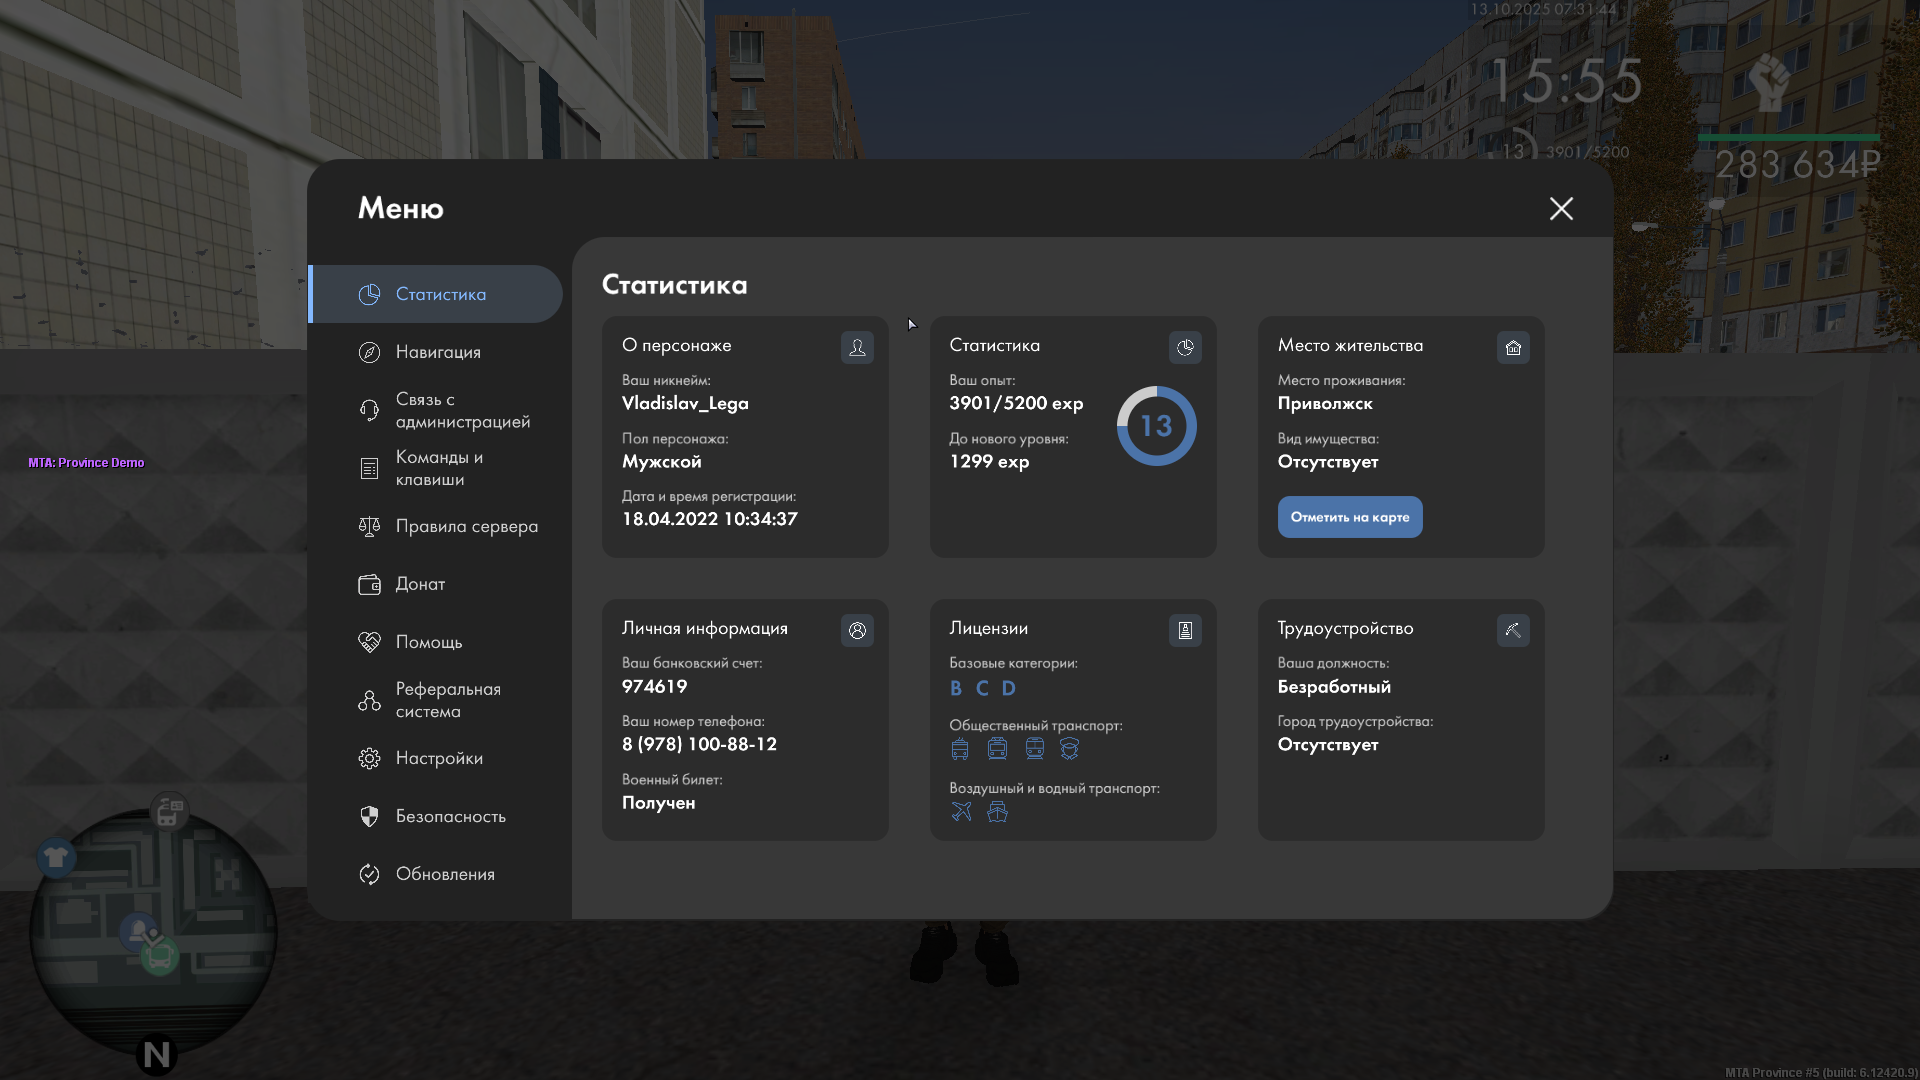Click the document icon in Лицензии card

pyautogui.click(x=1185, y=630)
